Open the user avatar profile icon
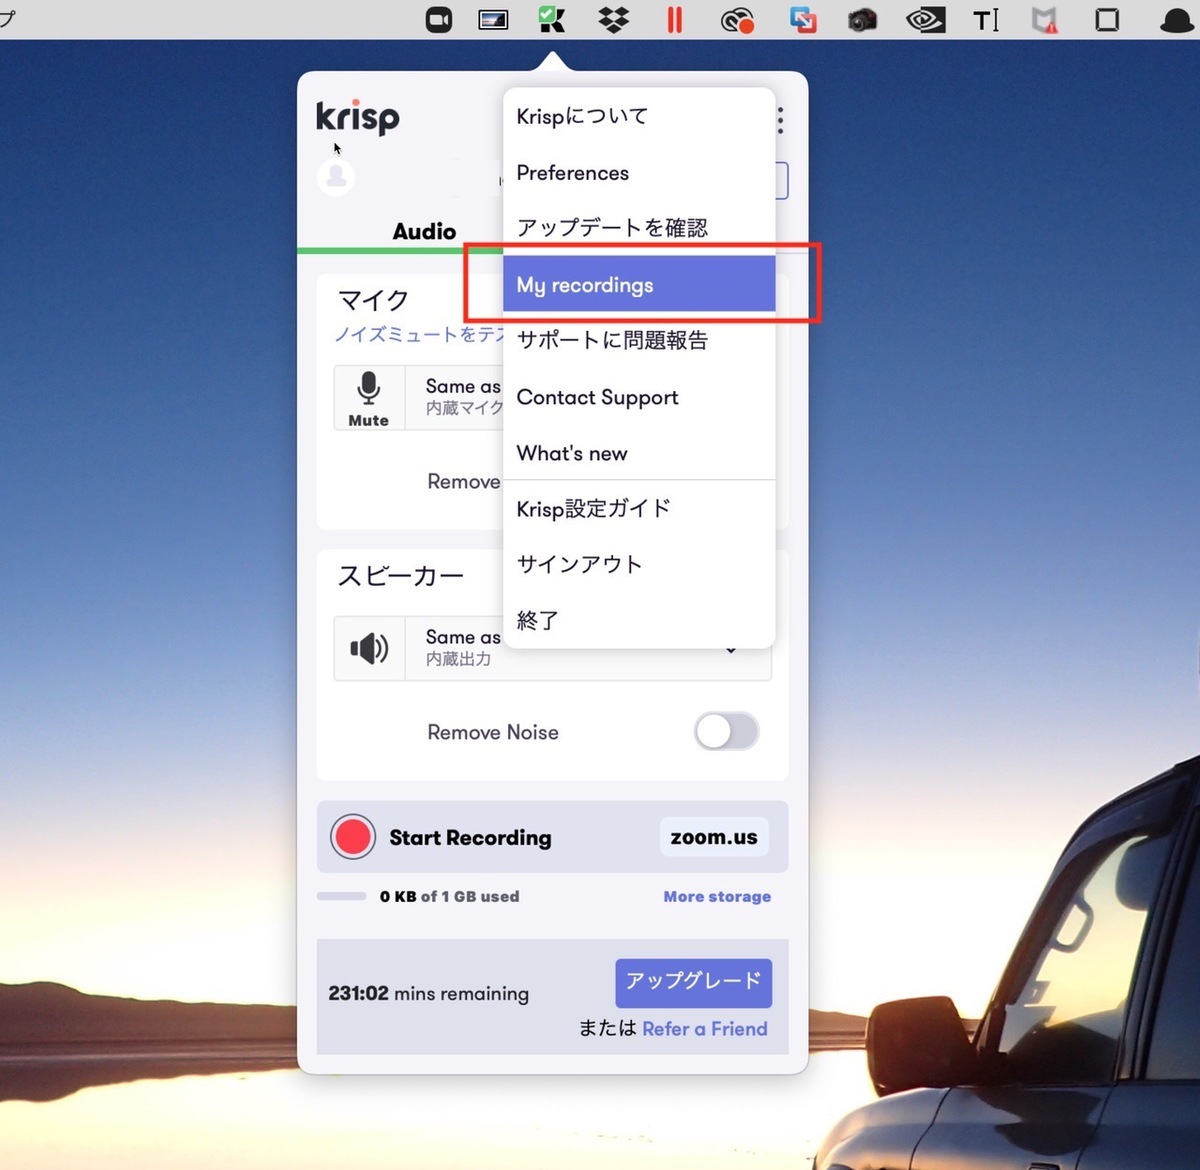This screenshot has width=1200, height=1170. (x=336, y=177)
